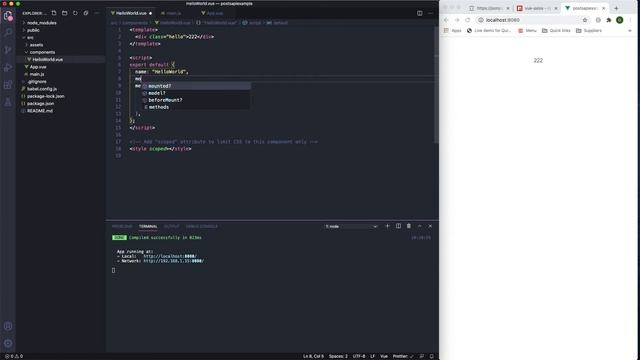Reload the localhost page in Chrome

point(468,20)
